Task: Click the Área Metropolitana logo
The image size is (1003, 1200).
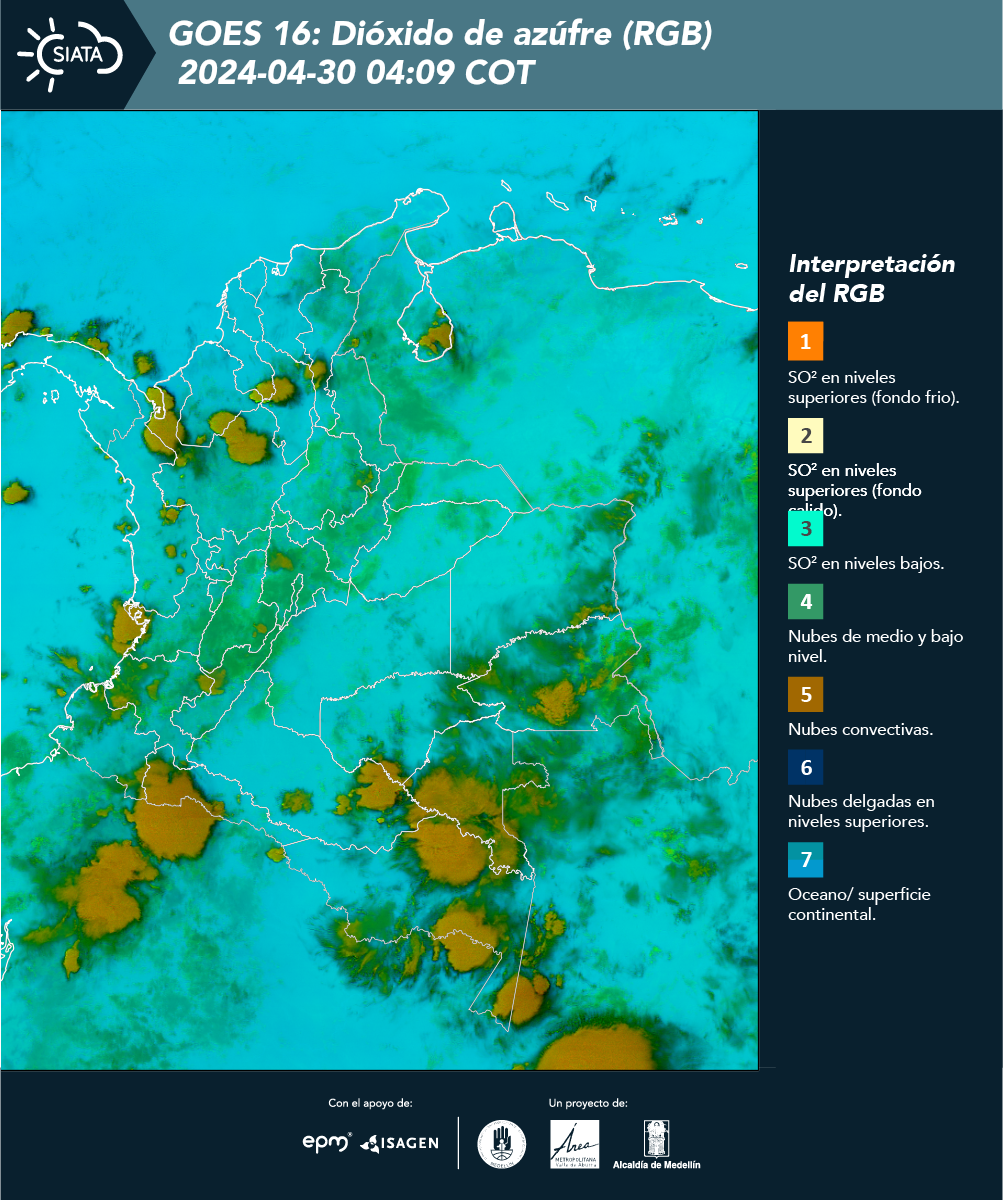Action: [x=575, y=1144]
